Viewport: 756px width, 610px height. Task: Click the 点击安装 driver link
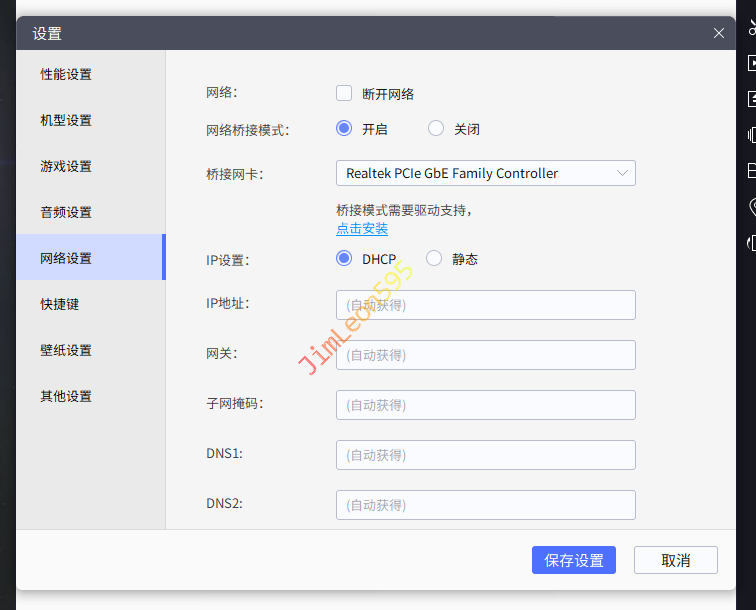point(362,228)
